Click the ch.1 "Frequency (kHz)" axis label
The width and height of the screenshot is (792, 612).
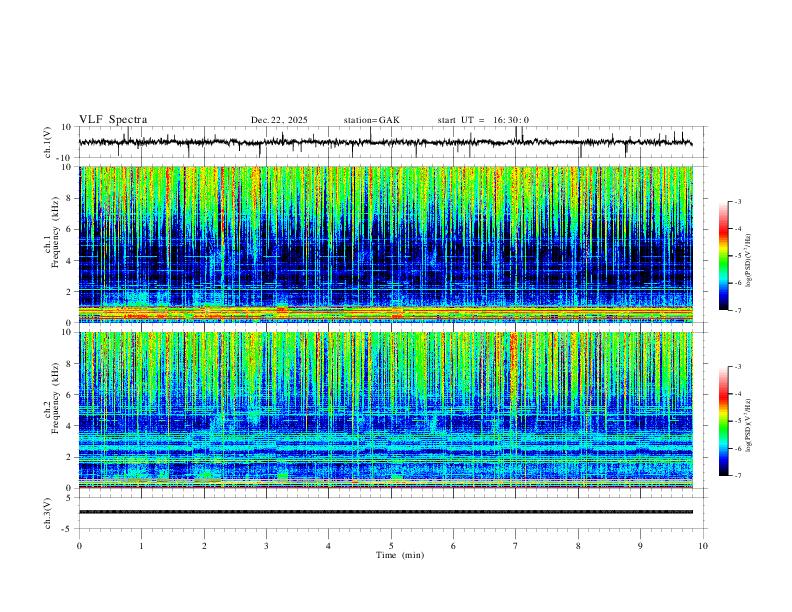click(55, 233)
